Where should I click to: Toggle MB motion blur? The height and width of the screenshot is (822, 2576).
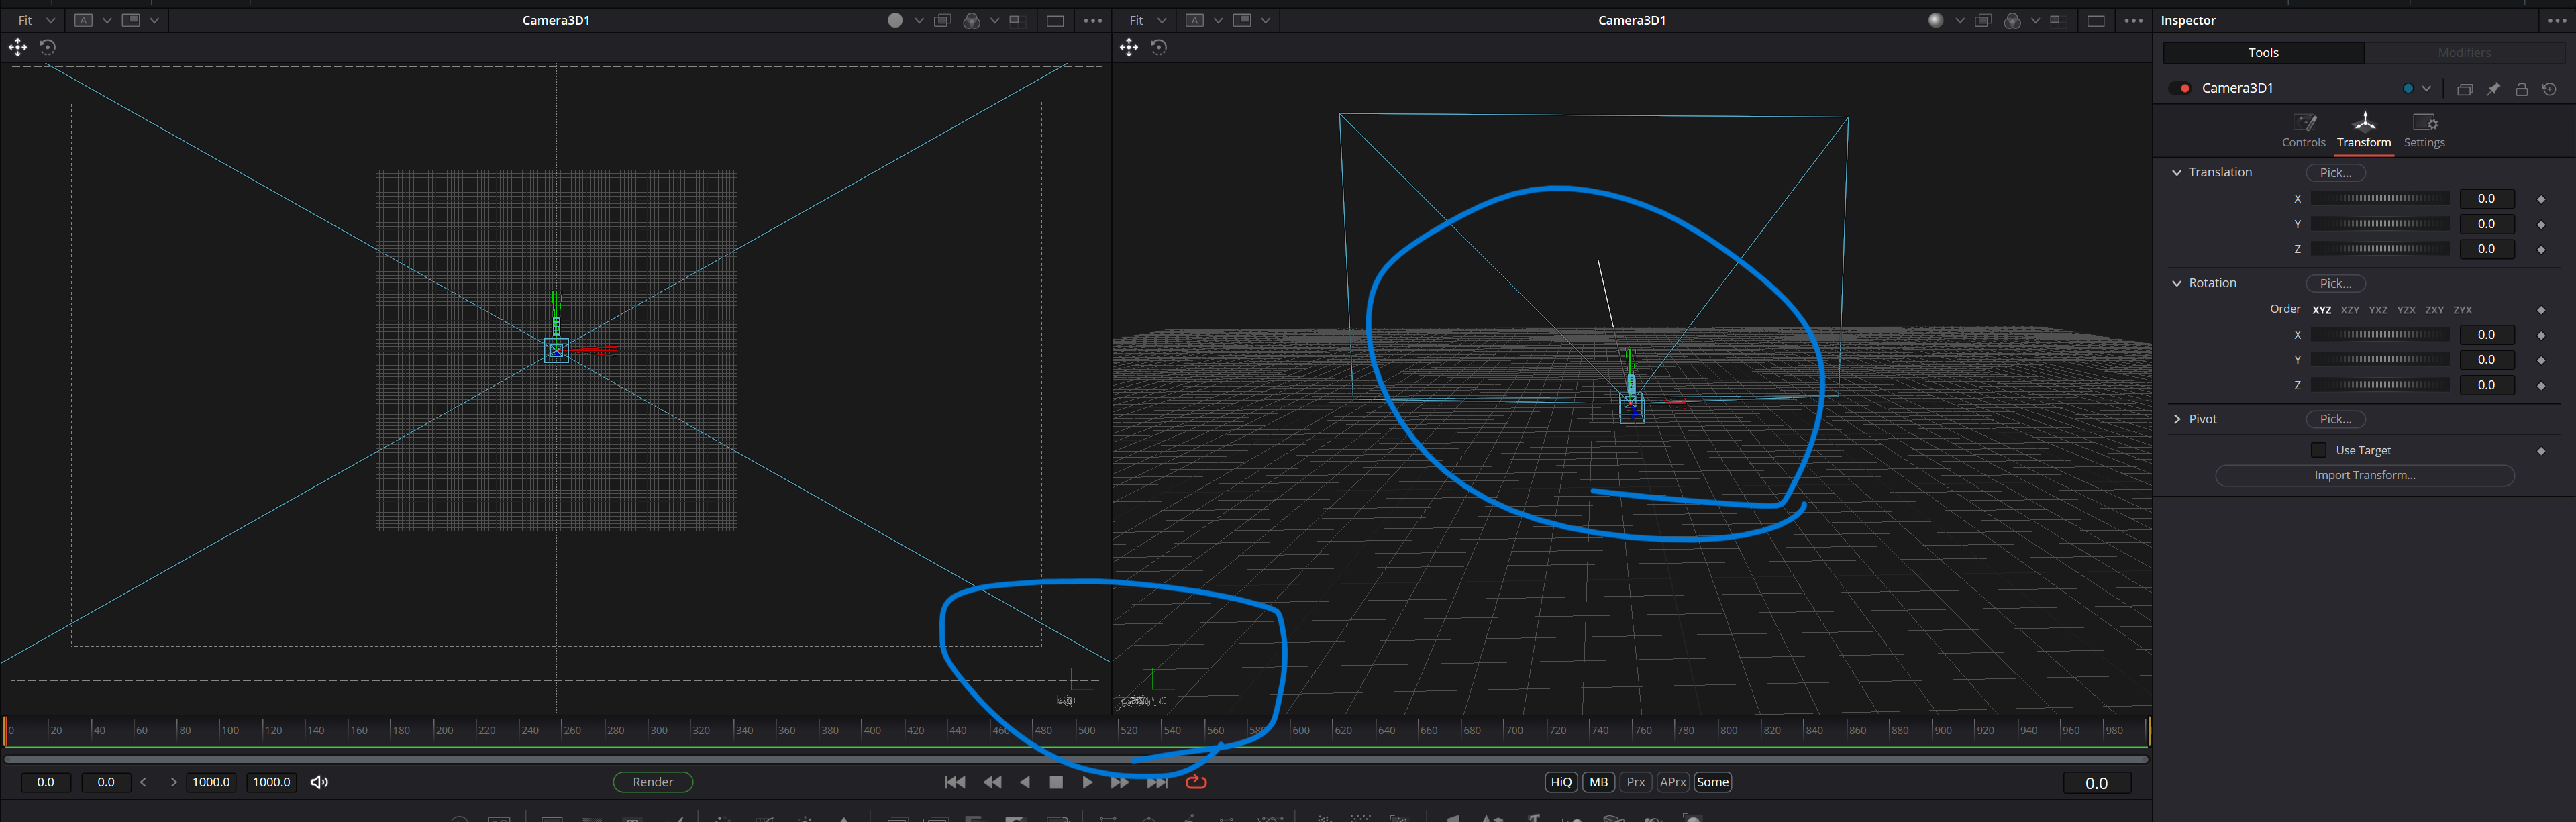(1598, 782)
